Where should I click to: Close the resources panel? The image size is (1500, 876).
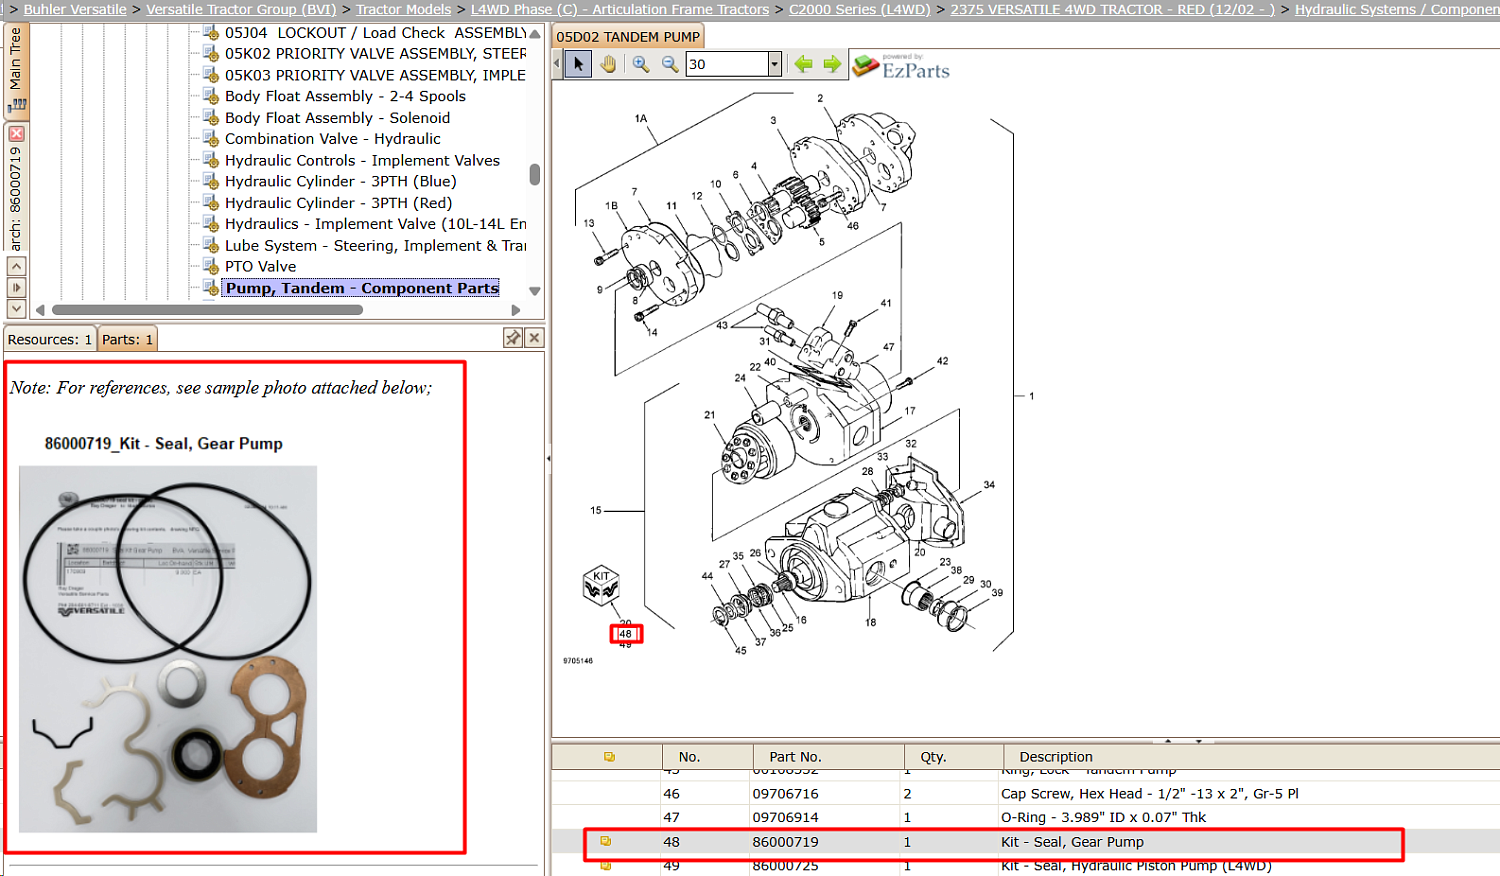[x=534, y=338]
